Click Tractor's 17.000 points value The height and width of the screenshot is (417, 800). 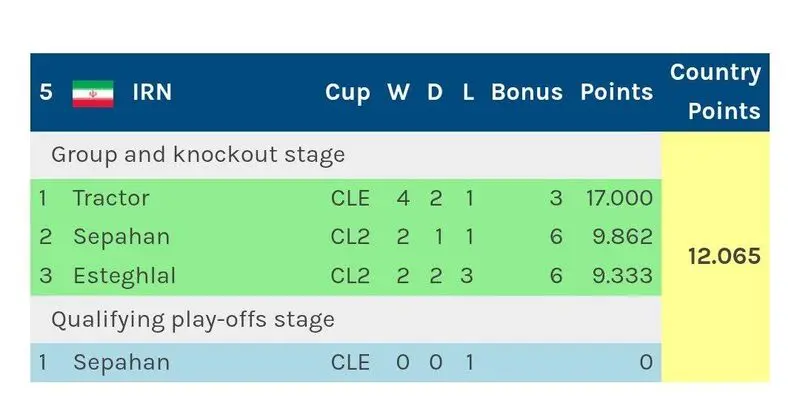pyautogui.click(x=619, y=198)
